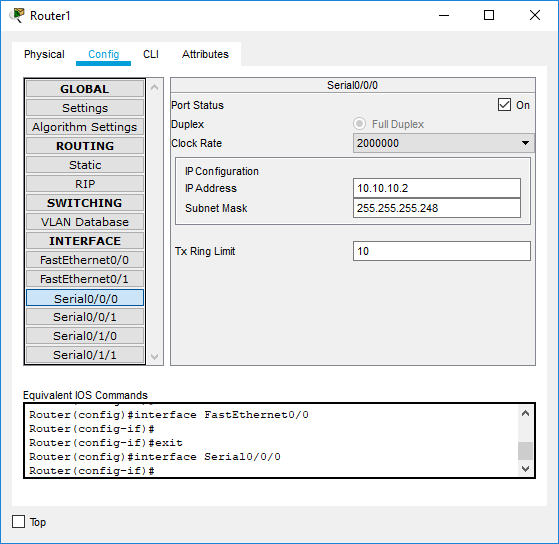The width and height of the screenshot is (559, 544).
Task: Close the Router1 window
Action: [535, 15]
